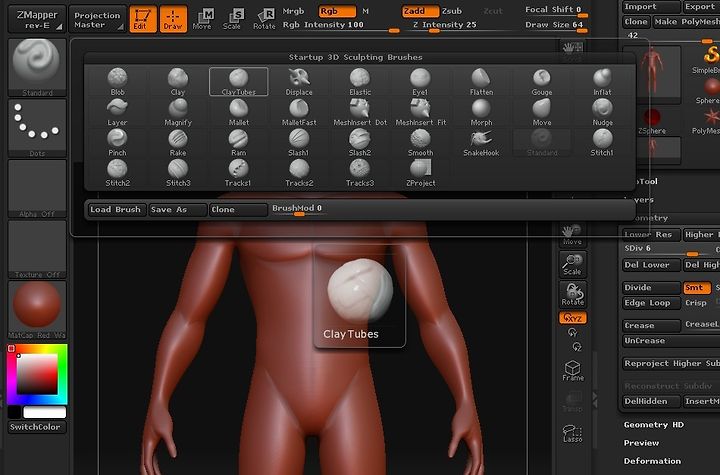This screenshot has height=475, width=720.
Task: Click the SwitchColor button
Action: tap(37, 427)
